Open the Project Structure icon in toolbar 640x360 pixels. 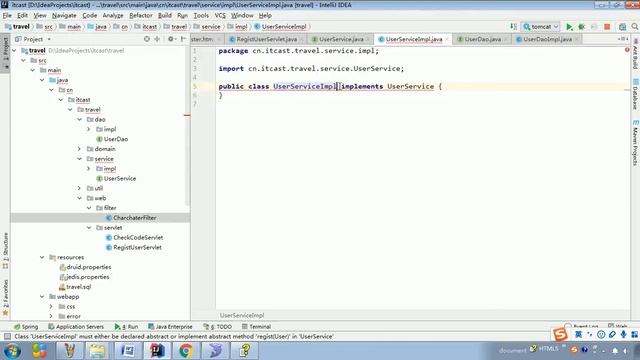[622, 27]
